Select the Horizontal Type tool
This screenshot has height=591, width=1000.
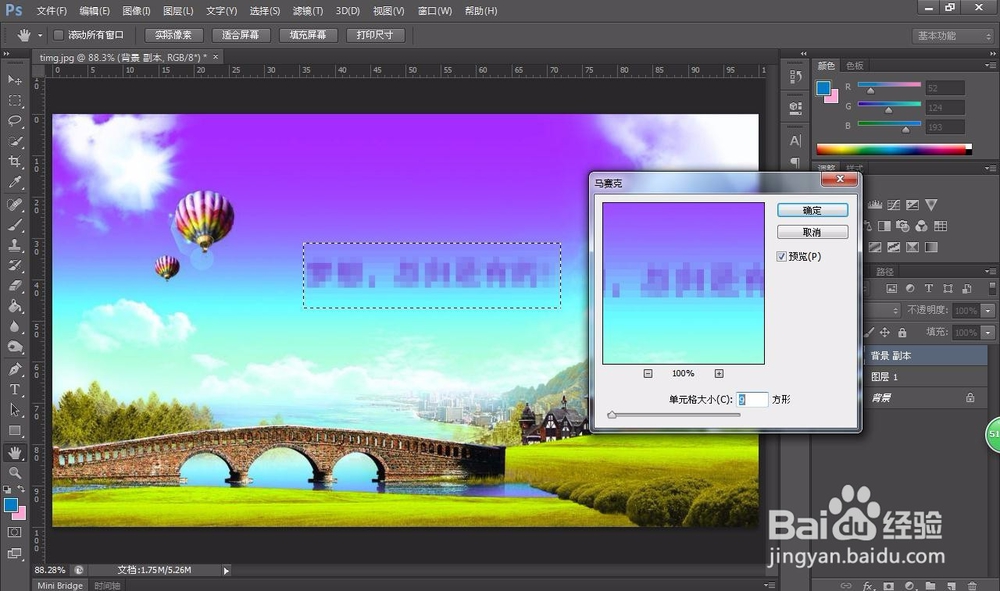click(x=15, y=390)
